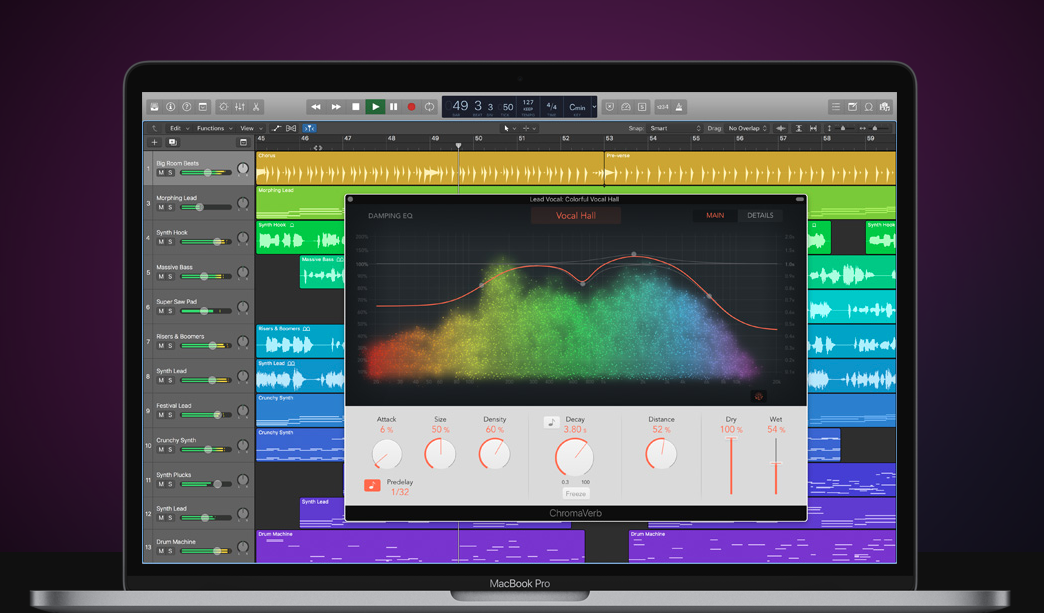Screen dimensions: 1044x613
Task: Toggle the Replace mode icon
Action: tap(609, 106)
